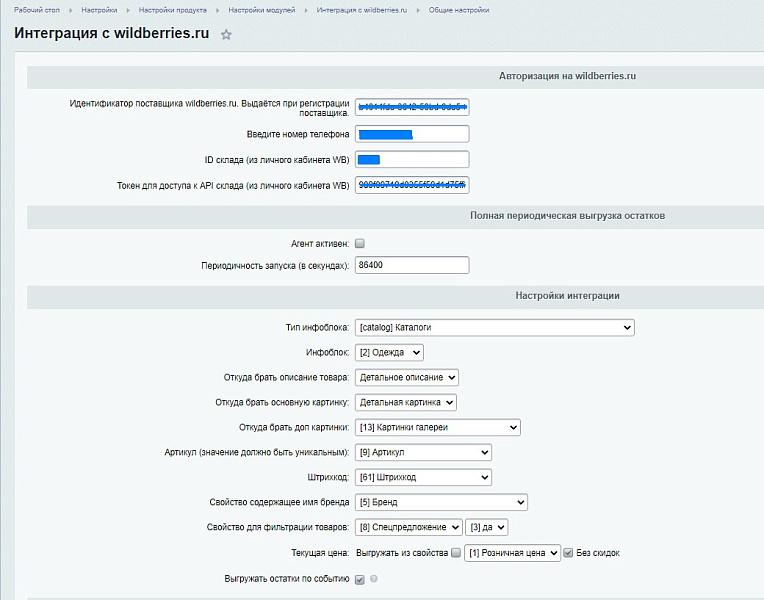Open 'Настройки продукта' breadcrumb link

tap(172, 10)
